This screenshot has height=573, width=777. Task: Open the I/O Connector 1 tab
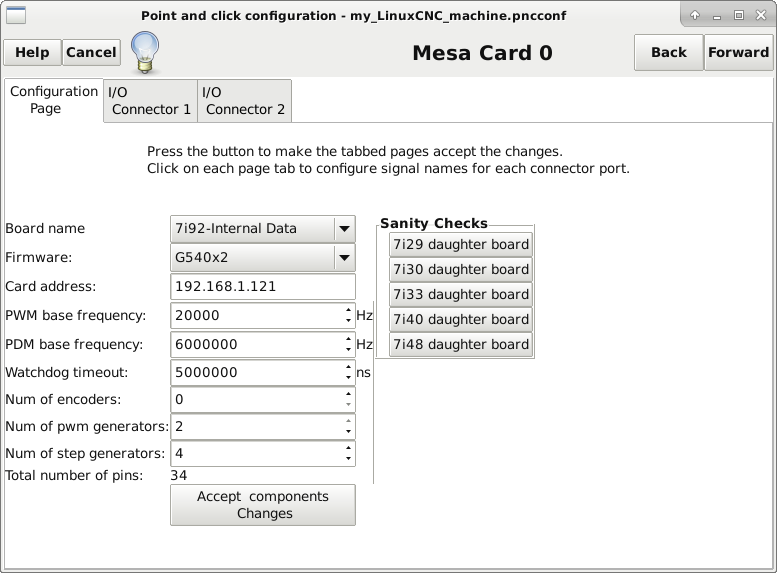[150, 101]
